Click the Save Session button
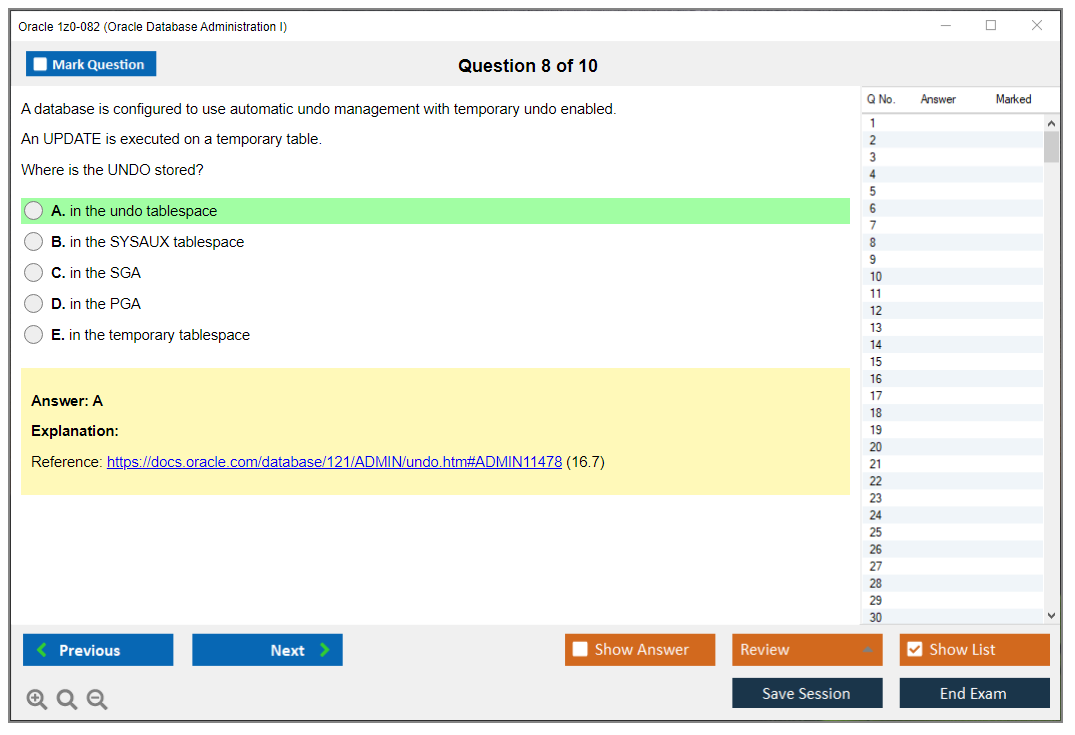This screenshot has width=1075, height=735. click(x=807, y=693)
